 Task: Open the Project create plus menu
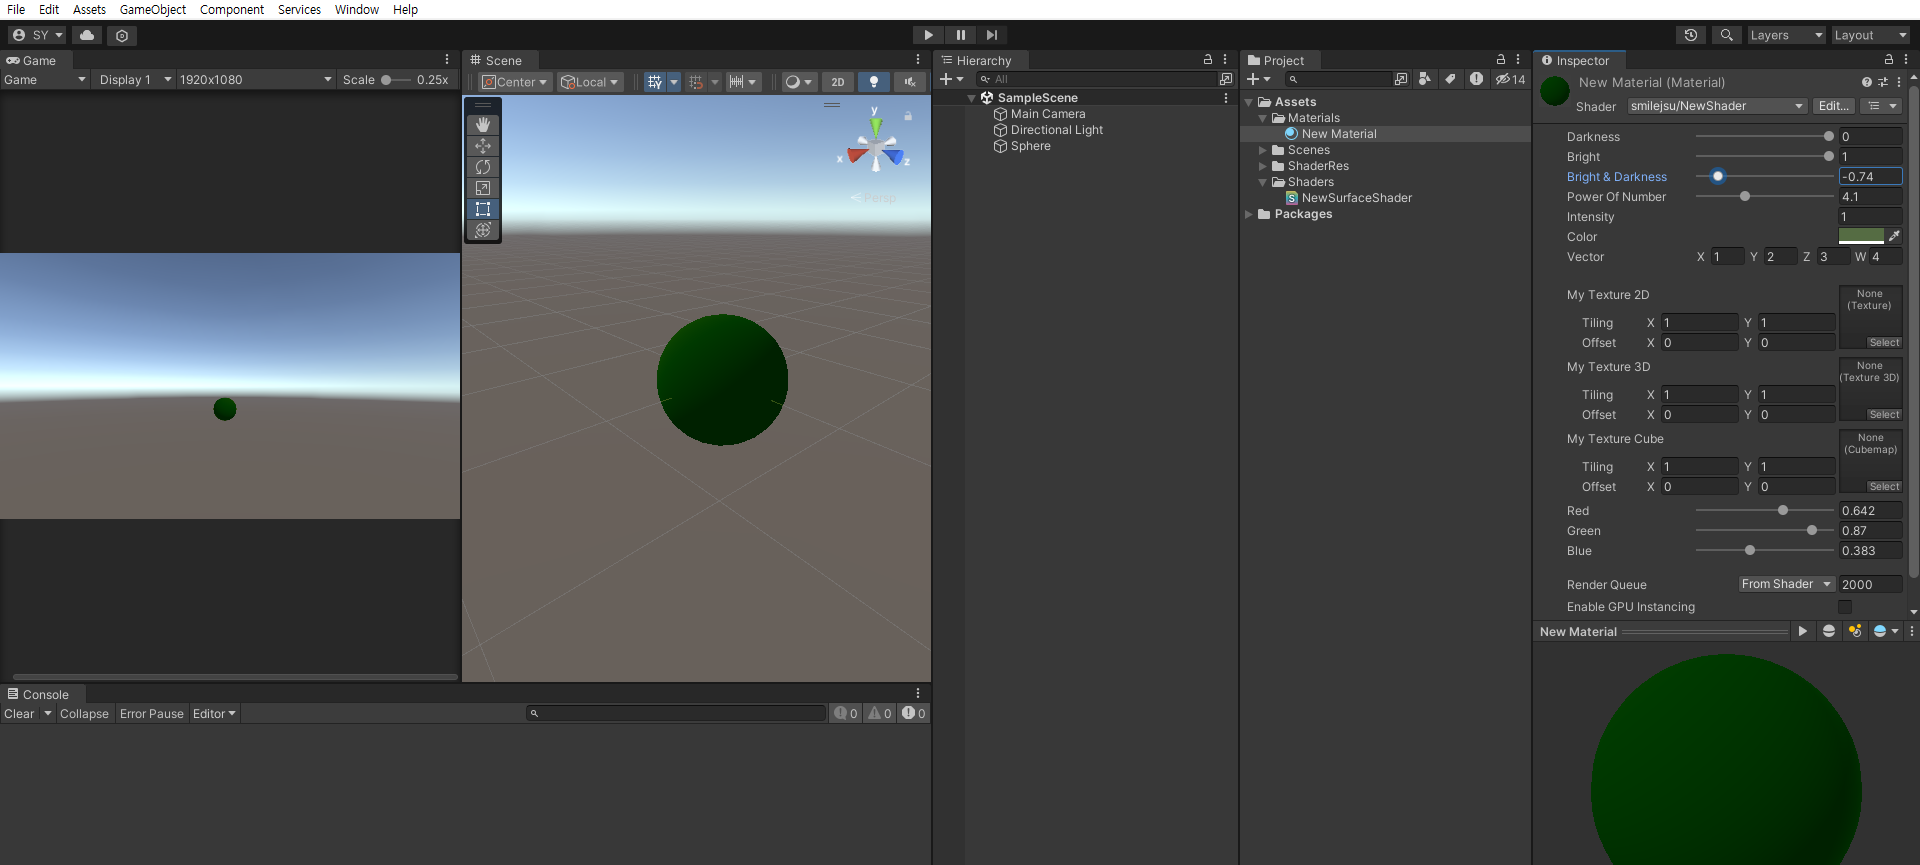1258,79
